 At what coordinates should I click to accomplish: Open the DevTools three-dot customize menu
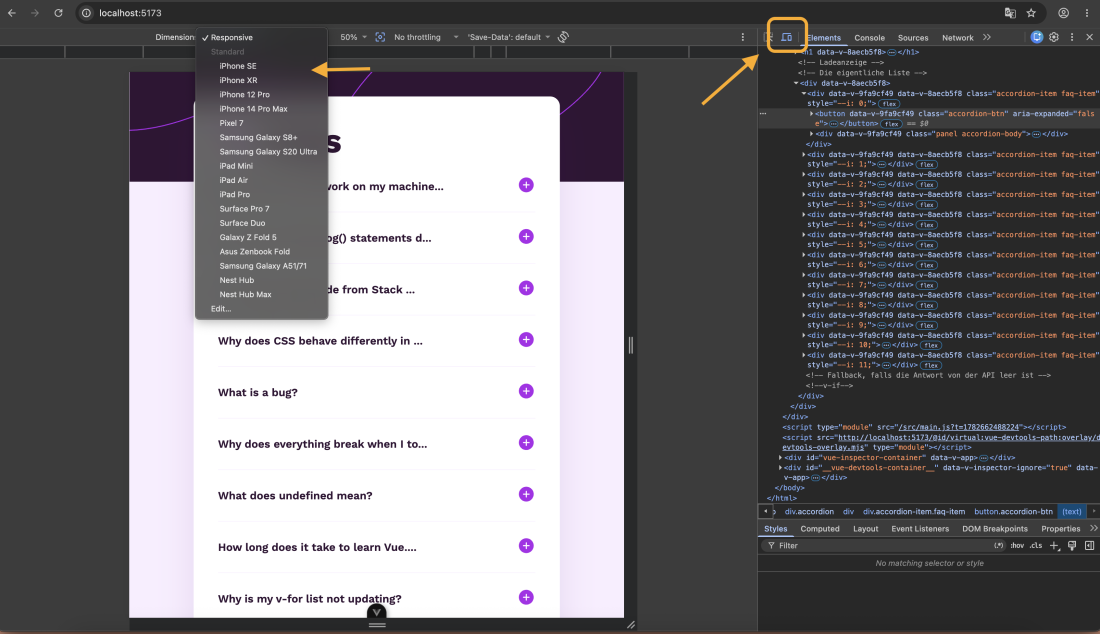point(1072,37)
